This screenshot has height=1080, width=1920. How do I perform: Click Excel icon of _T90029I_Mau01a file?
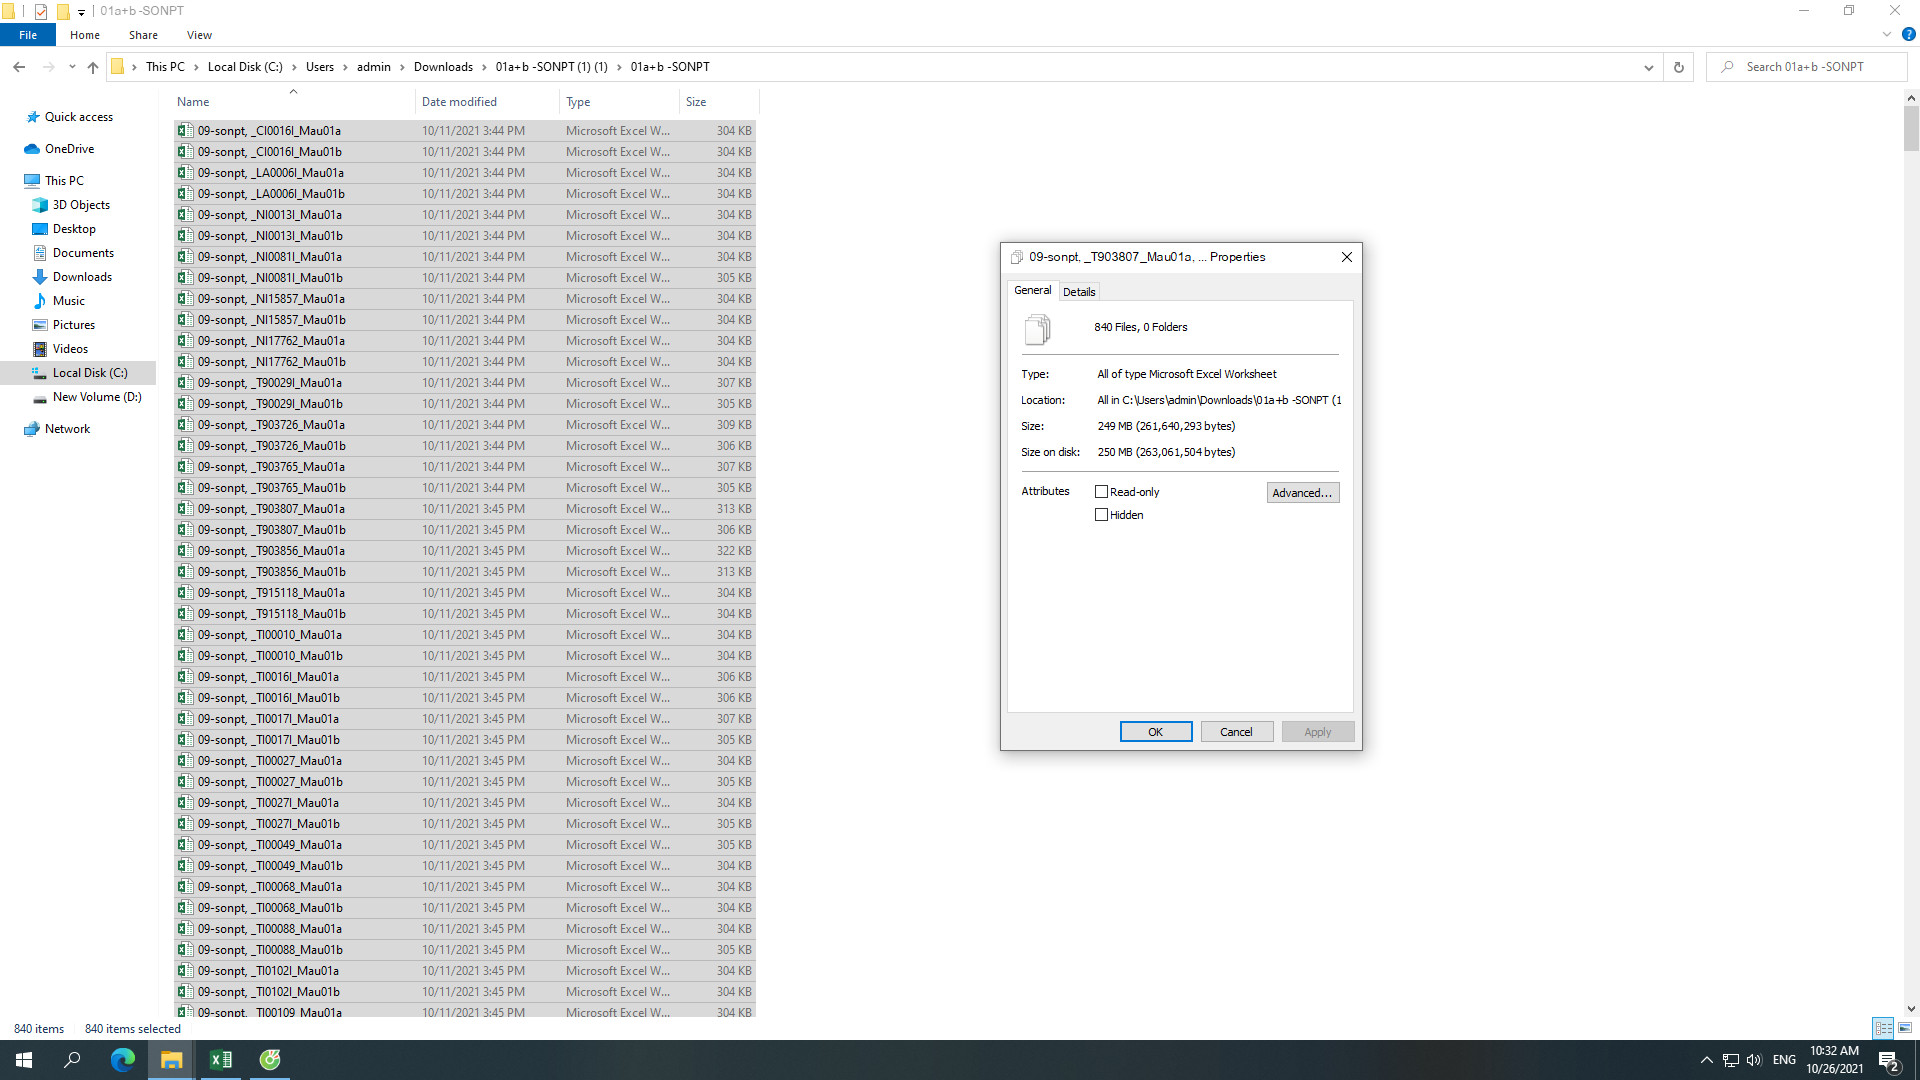pos(185,383)
